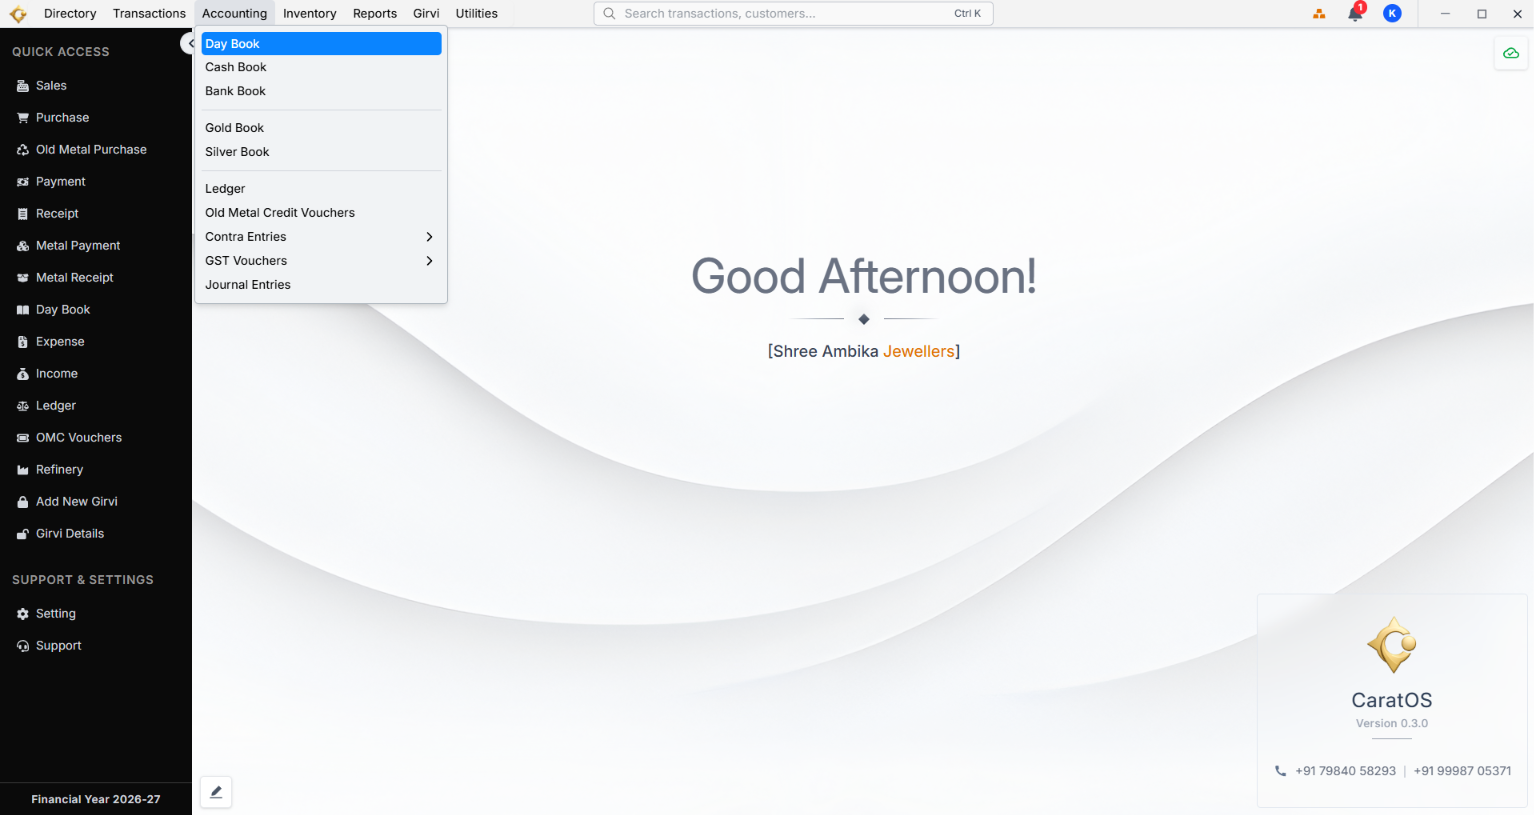Choose Old Metal Credit Vouchers entry
Image resolution: width=1534 pixels, height=815 pixels.
[x=321, y=213]
